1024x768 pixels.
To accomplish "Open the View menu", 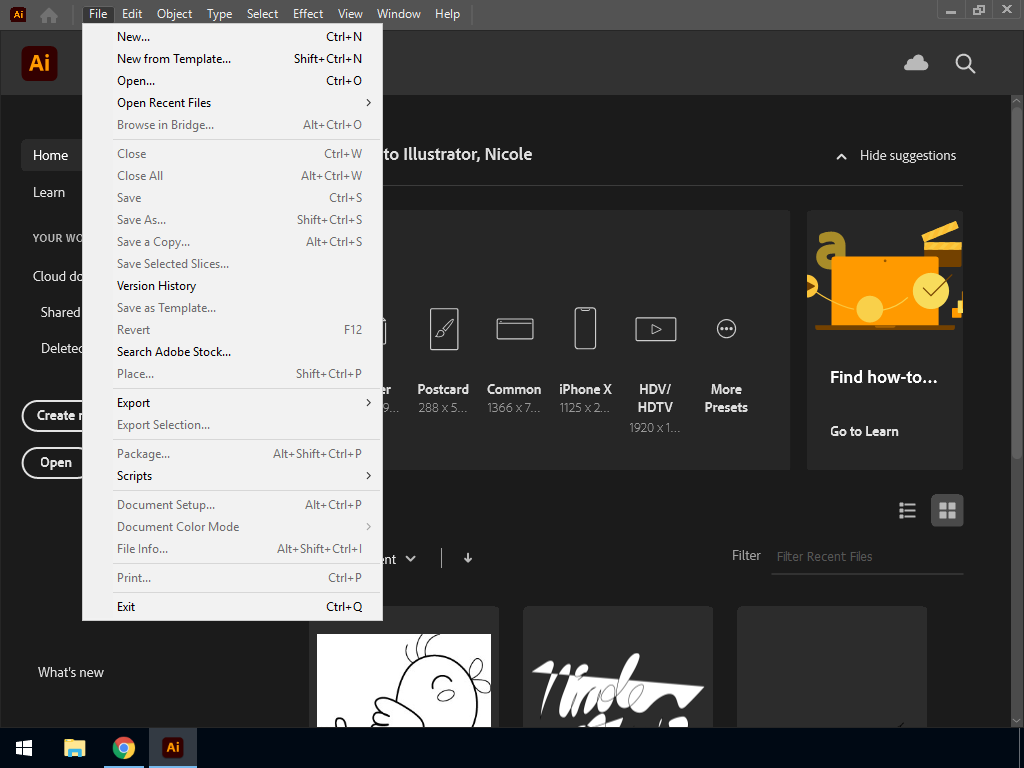I will tap(350, 14).
